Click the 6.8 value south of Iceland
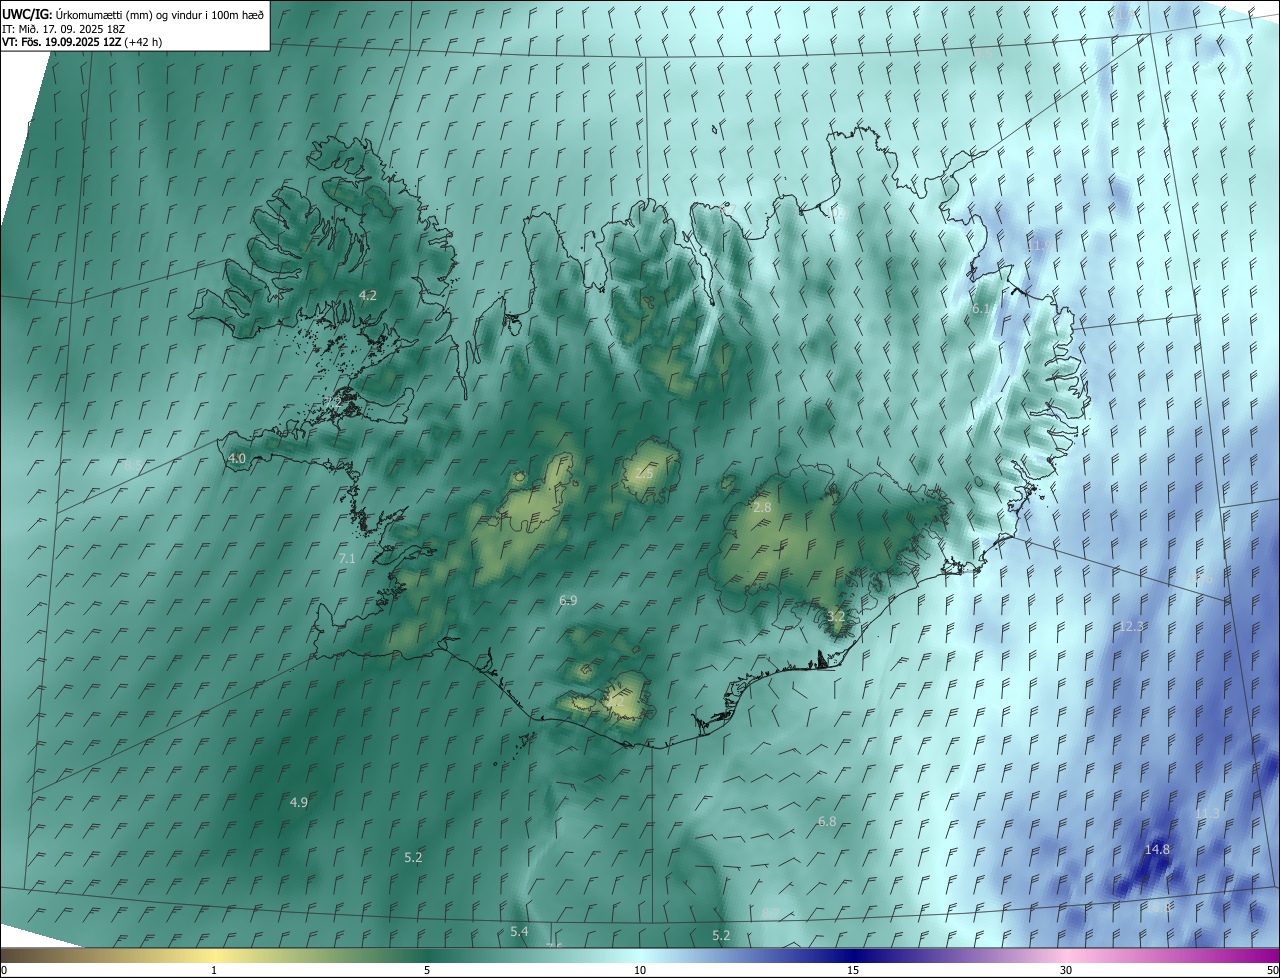Screen dimensions: 1280x978 coord(827,821)
